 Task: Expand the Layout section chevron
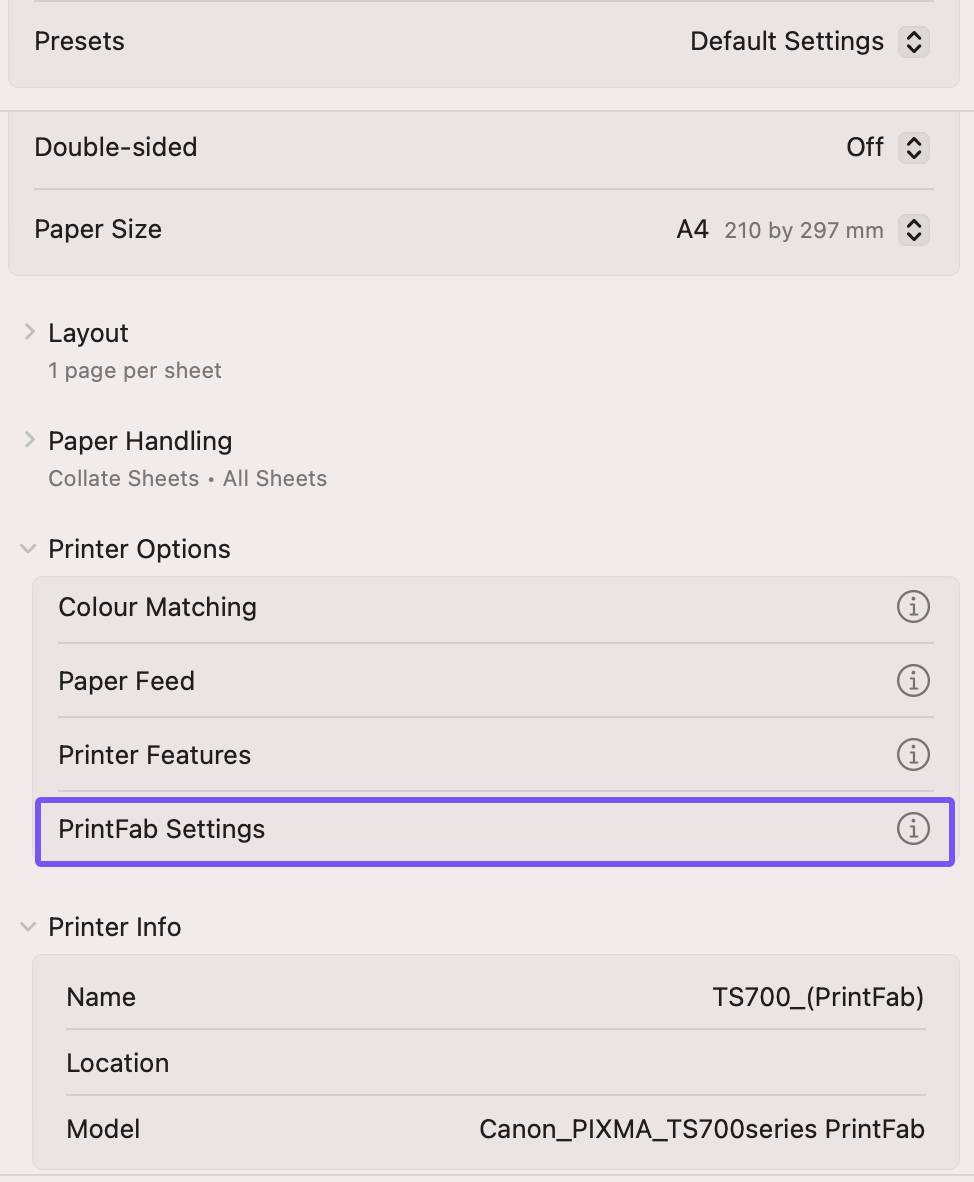30,333
